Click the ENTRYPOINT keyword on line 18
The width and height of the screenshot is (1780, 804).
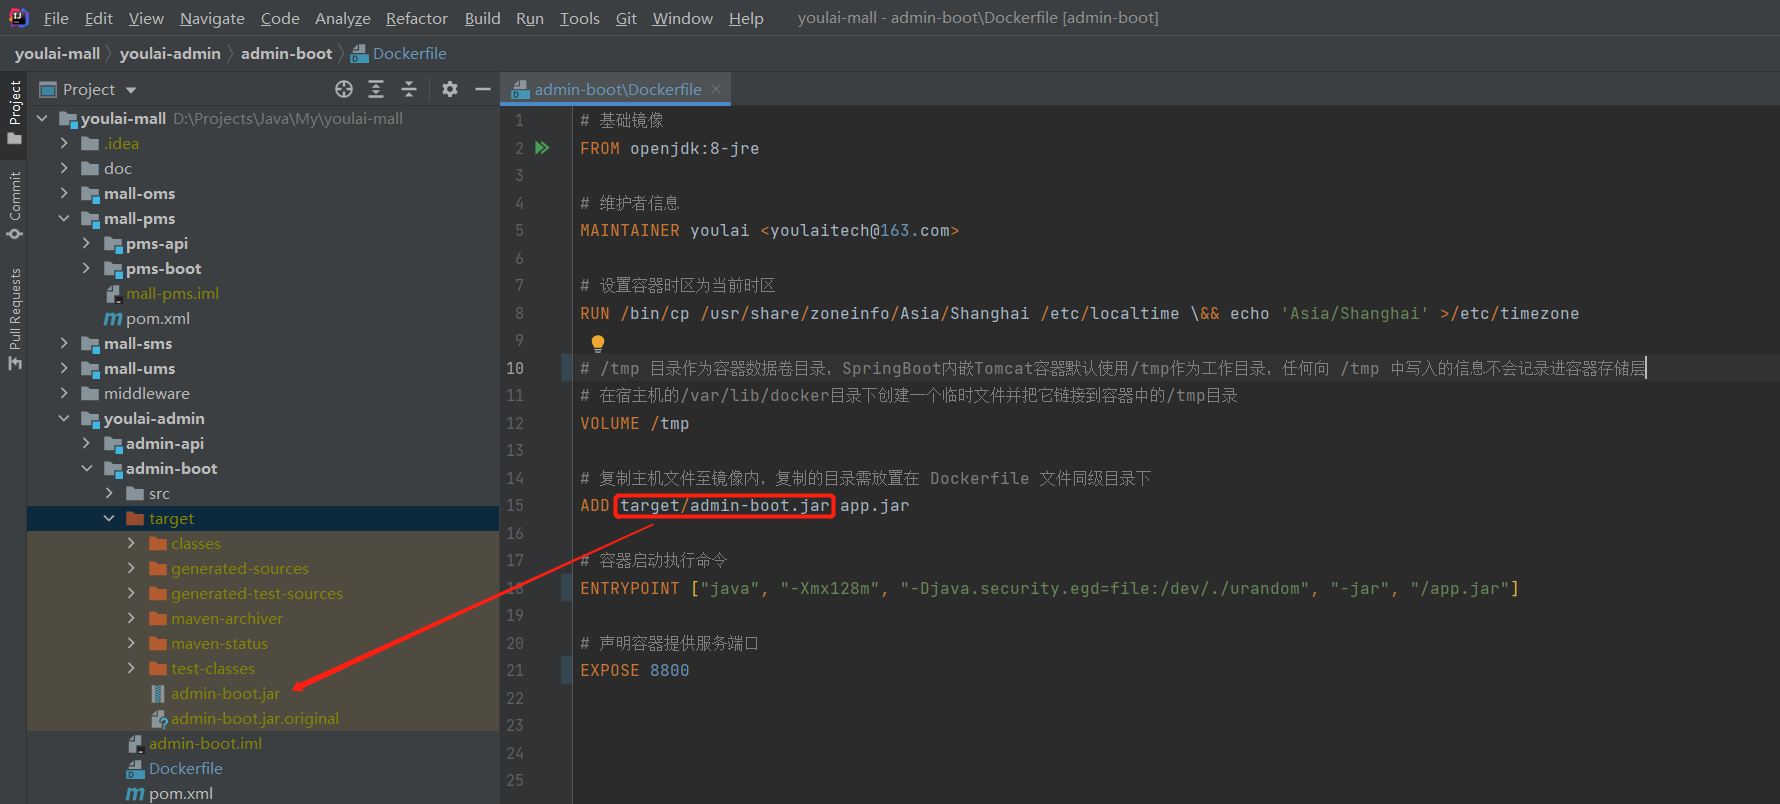pyautogui.click(x=629, y=588)
